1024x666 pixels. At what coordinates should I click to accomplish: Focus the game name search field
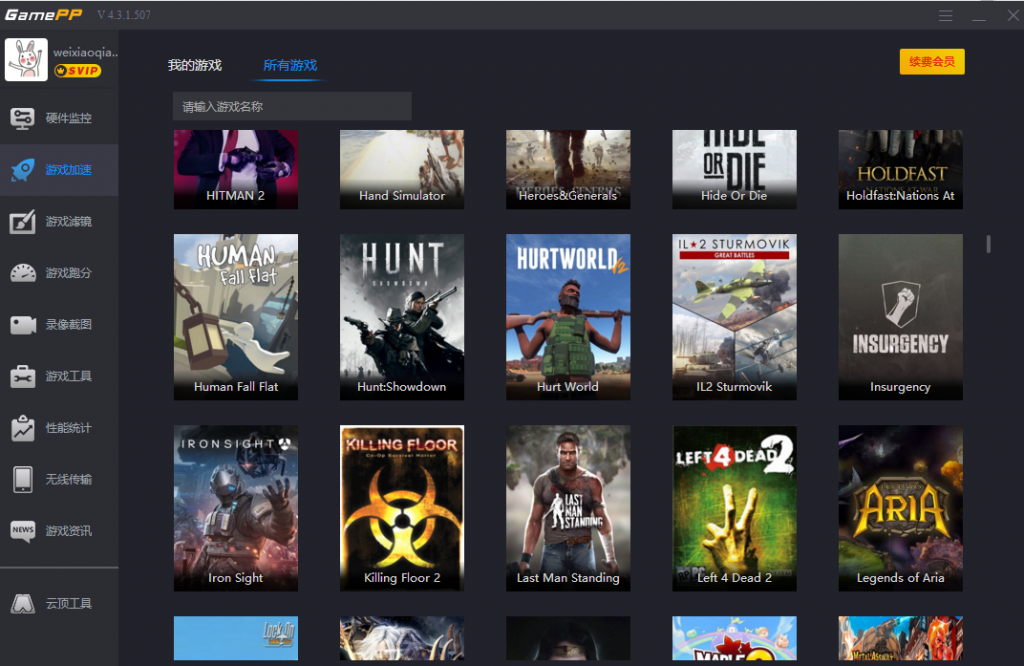pyautogui.click(x=292, y=106)
